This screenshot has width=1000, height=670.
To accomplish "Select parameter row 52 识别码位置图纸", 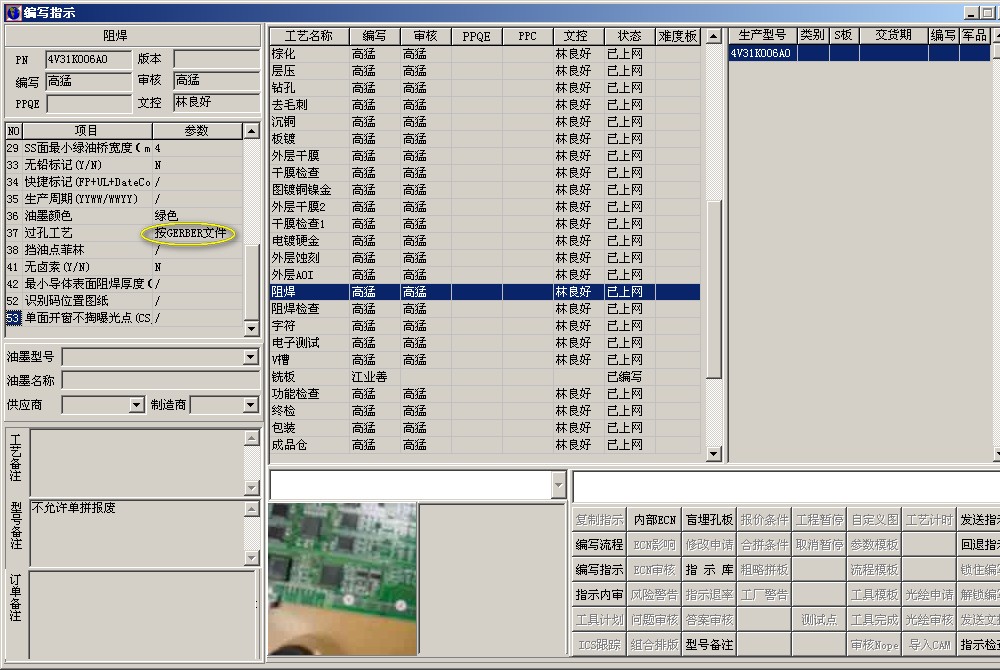I will [124, 301].
